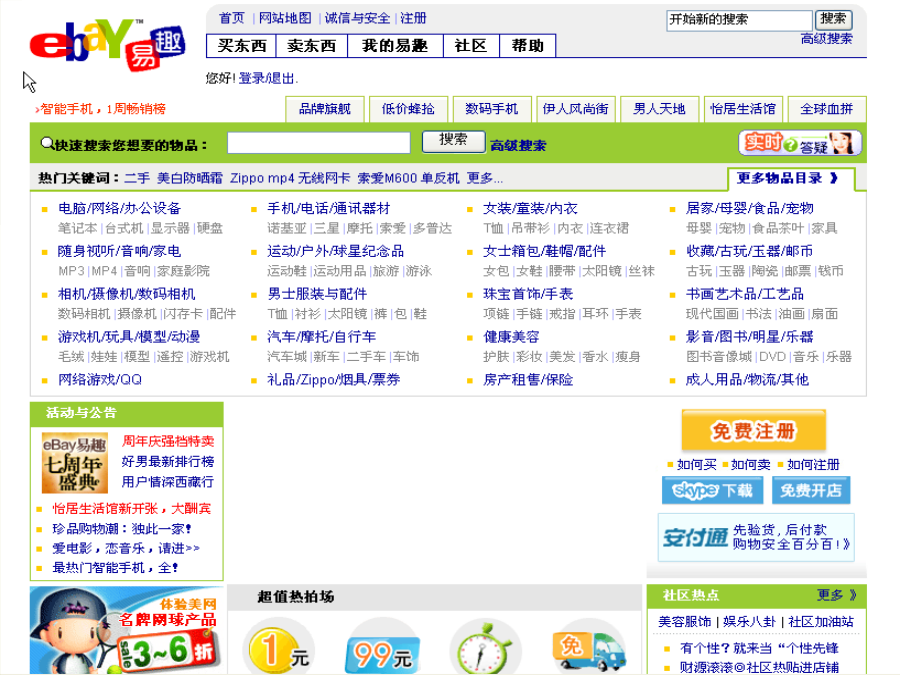Open 高级搜索 link in green bar
The image size is (900, 675).
point(518,146)
